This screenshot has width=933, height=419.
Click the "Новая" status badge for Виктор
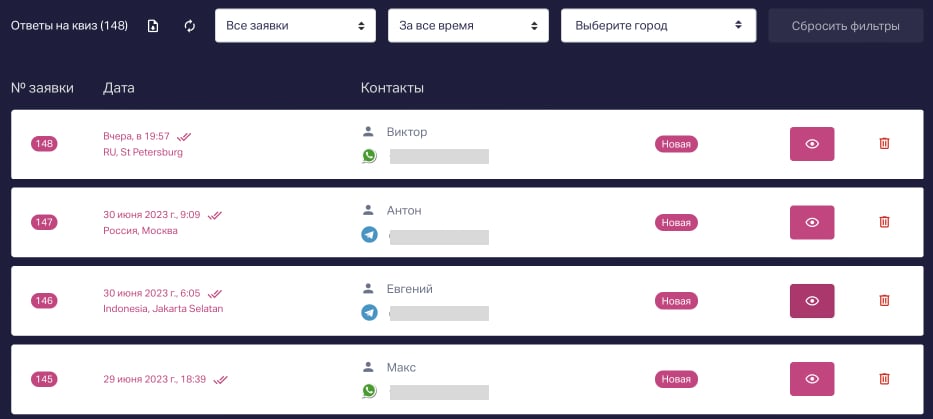pyautogui.click(x=676, y=144)
